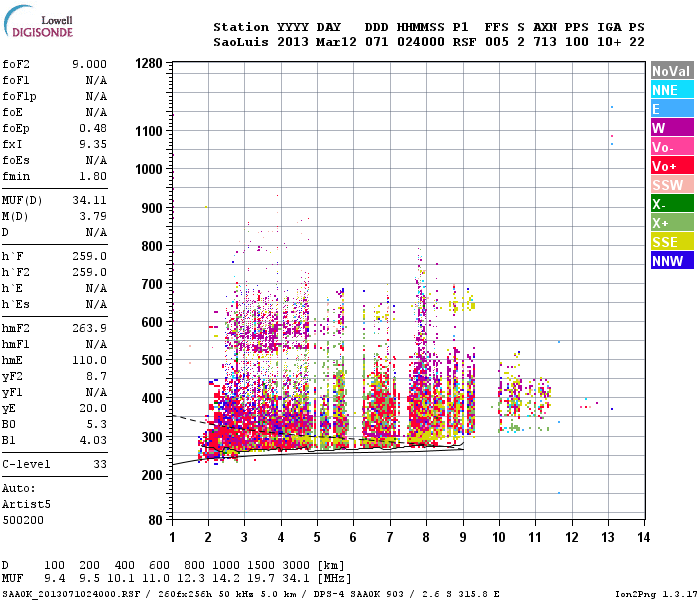Click the yE value 20.0
Image resolution: width=700 pixels, height=600 pixels.
pos(93,408)
